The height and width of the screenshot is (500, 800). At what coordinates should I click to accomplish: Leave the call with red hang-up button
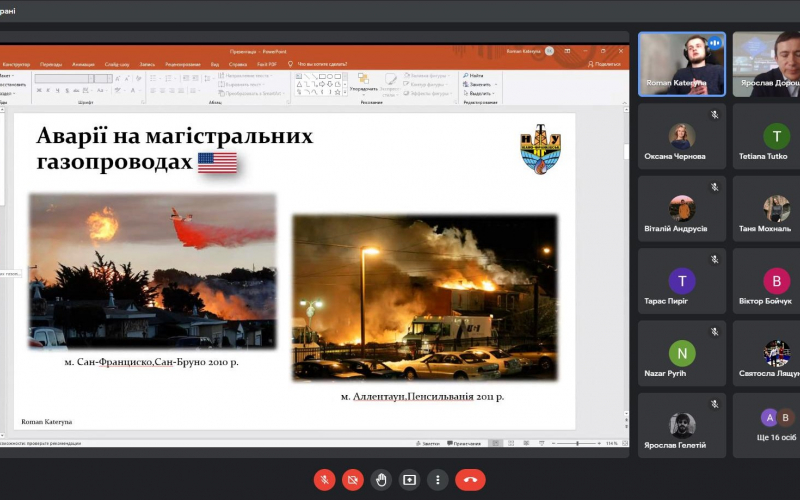click(470, 480)
